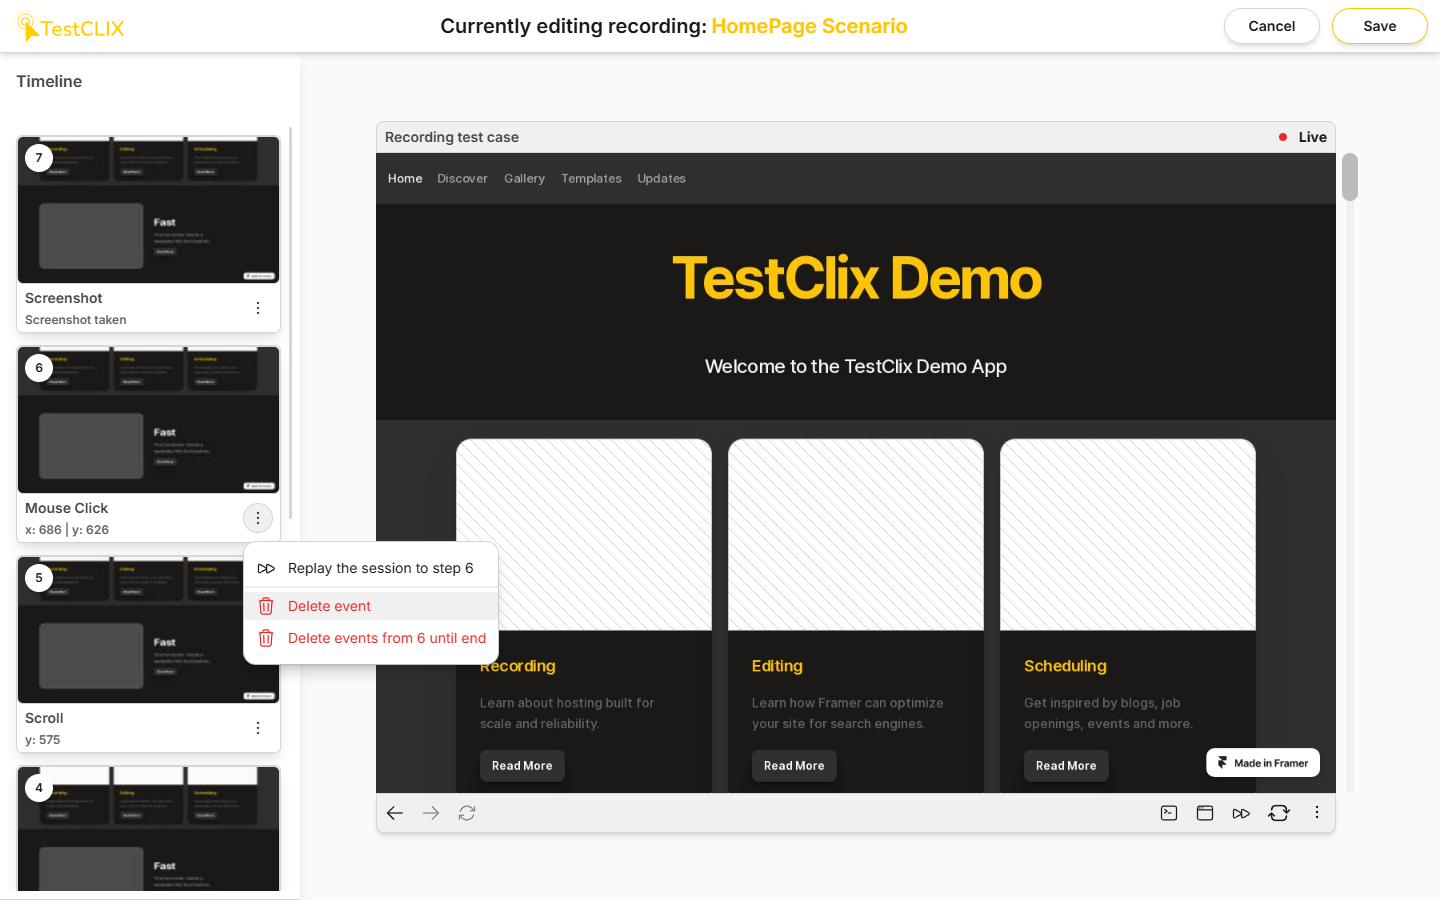Save the HomePage Scenario recording

1379,26
